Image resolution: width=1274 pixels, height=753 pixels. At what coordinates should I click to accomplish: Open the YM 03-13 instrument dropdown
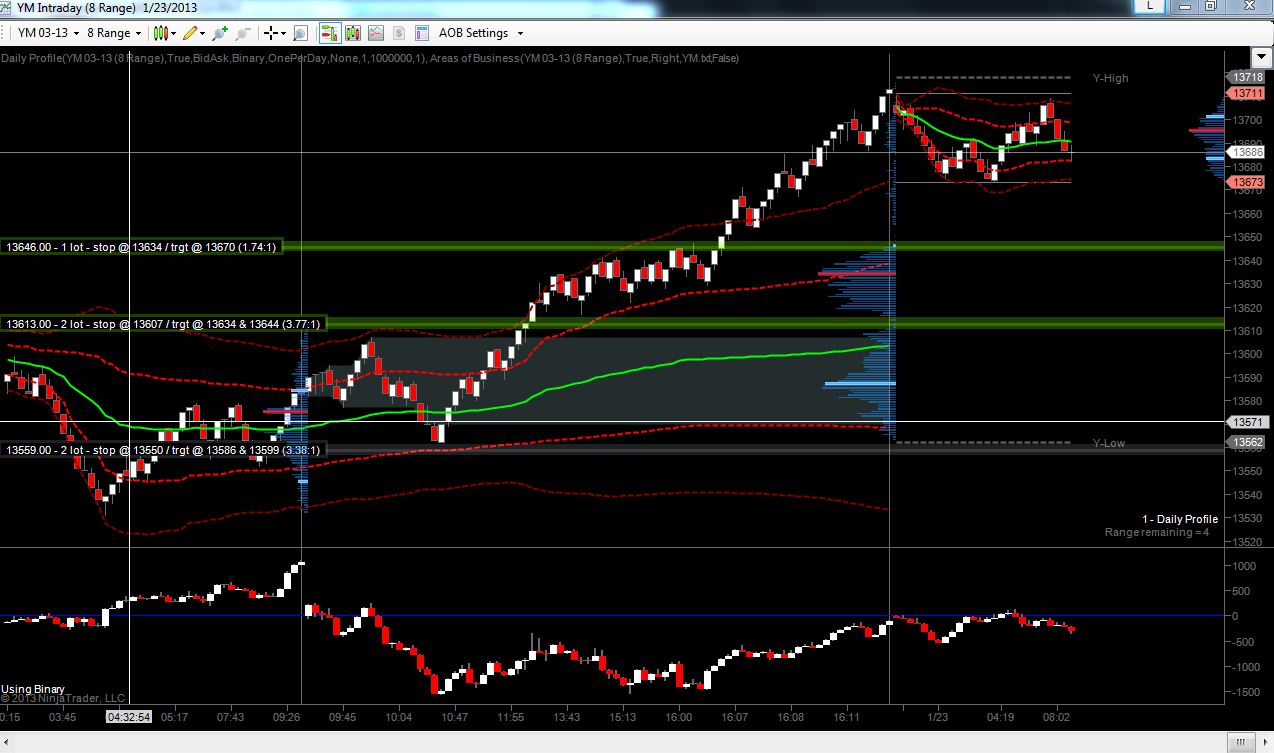click(46, 33)
